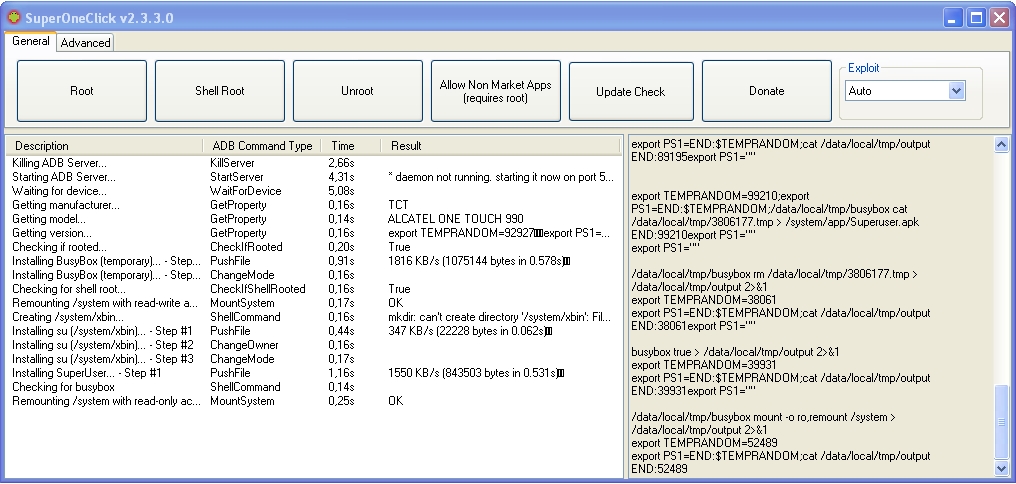This screenshot has width=1016, height=484.
Task: Expand the Exploit dropdown arrow
Action: coord(956,91)
